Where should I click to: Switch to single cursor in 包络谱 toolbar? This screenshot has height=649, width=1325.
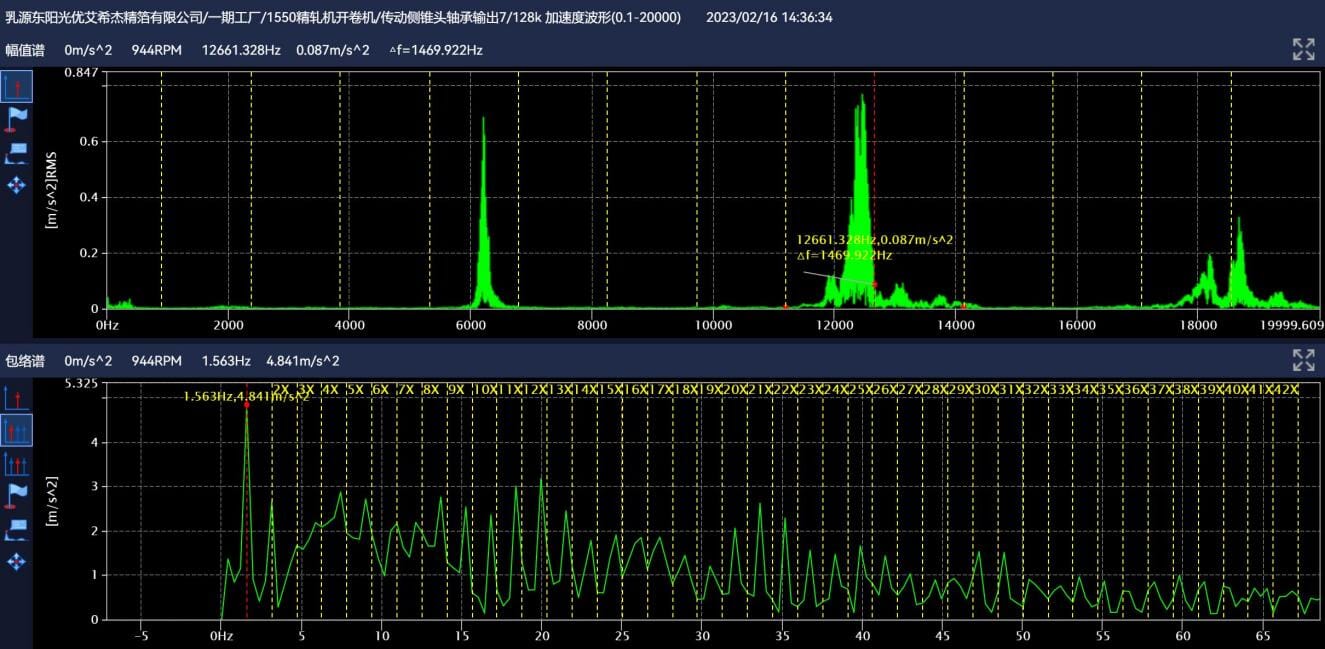(x=17, y=398)
